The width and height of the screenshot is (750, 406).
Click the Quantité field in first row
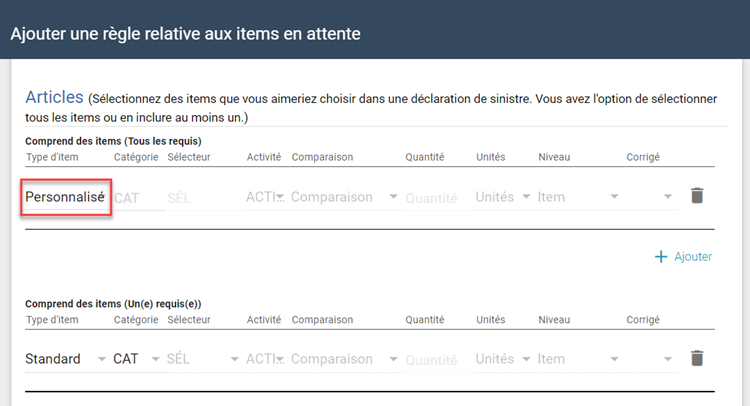(434, 198)
